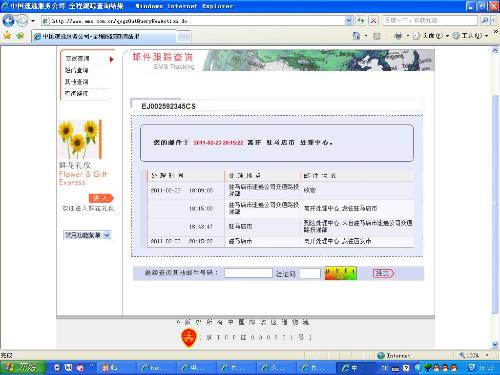Click the Stop loading red X icon
The height and width of the screenshot is (375, 500).
coord(374,21)
